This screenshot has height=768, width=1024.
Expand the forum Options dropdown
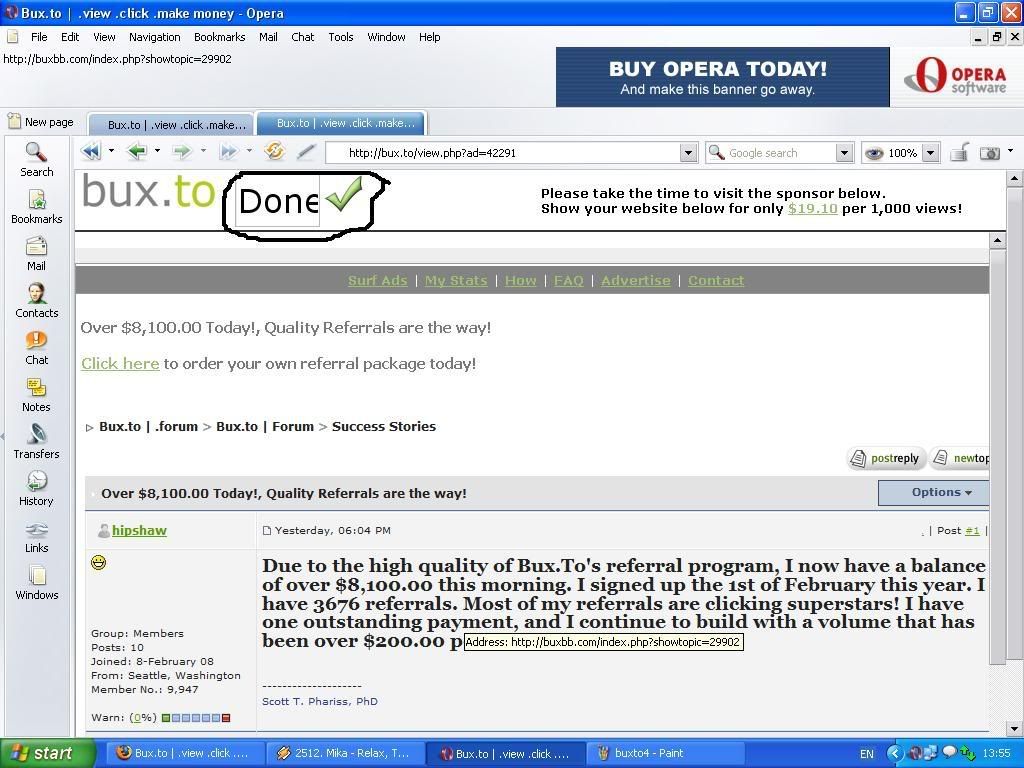coord(934,492)
